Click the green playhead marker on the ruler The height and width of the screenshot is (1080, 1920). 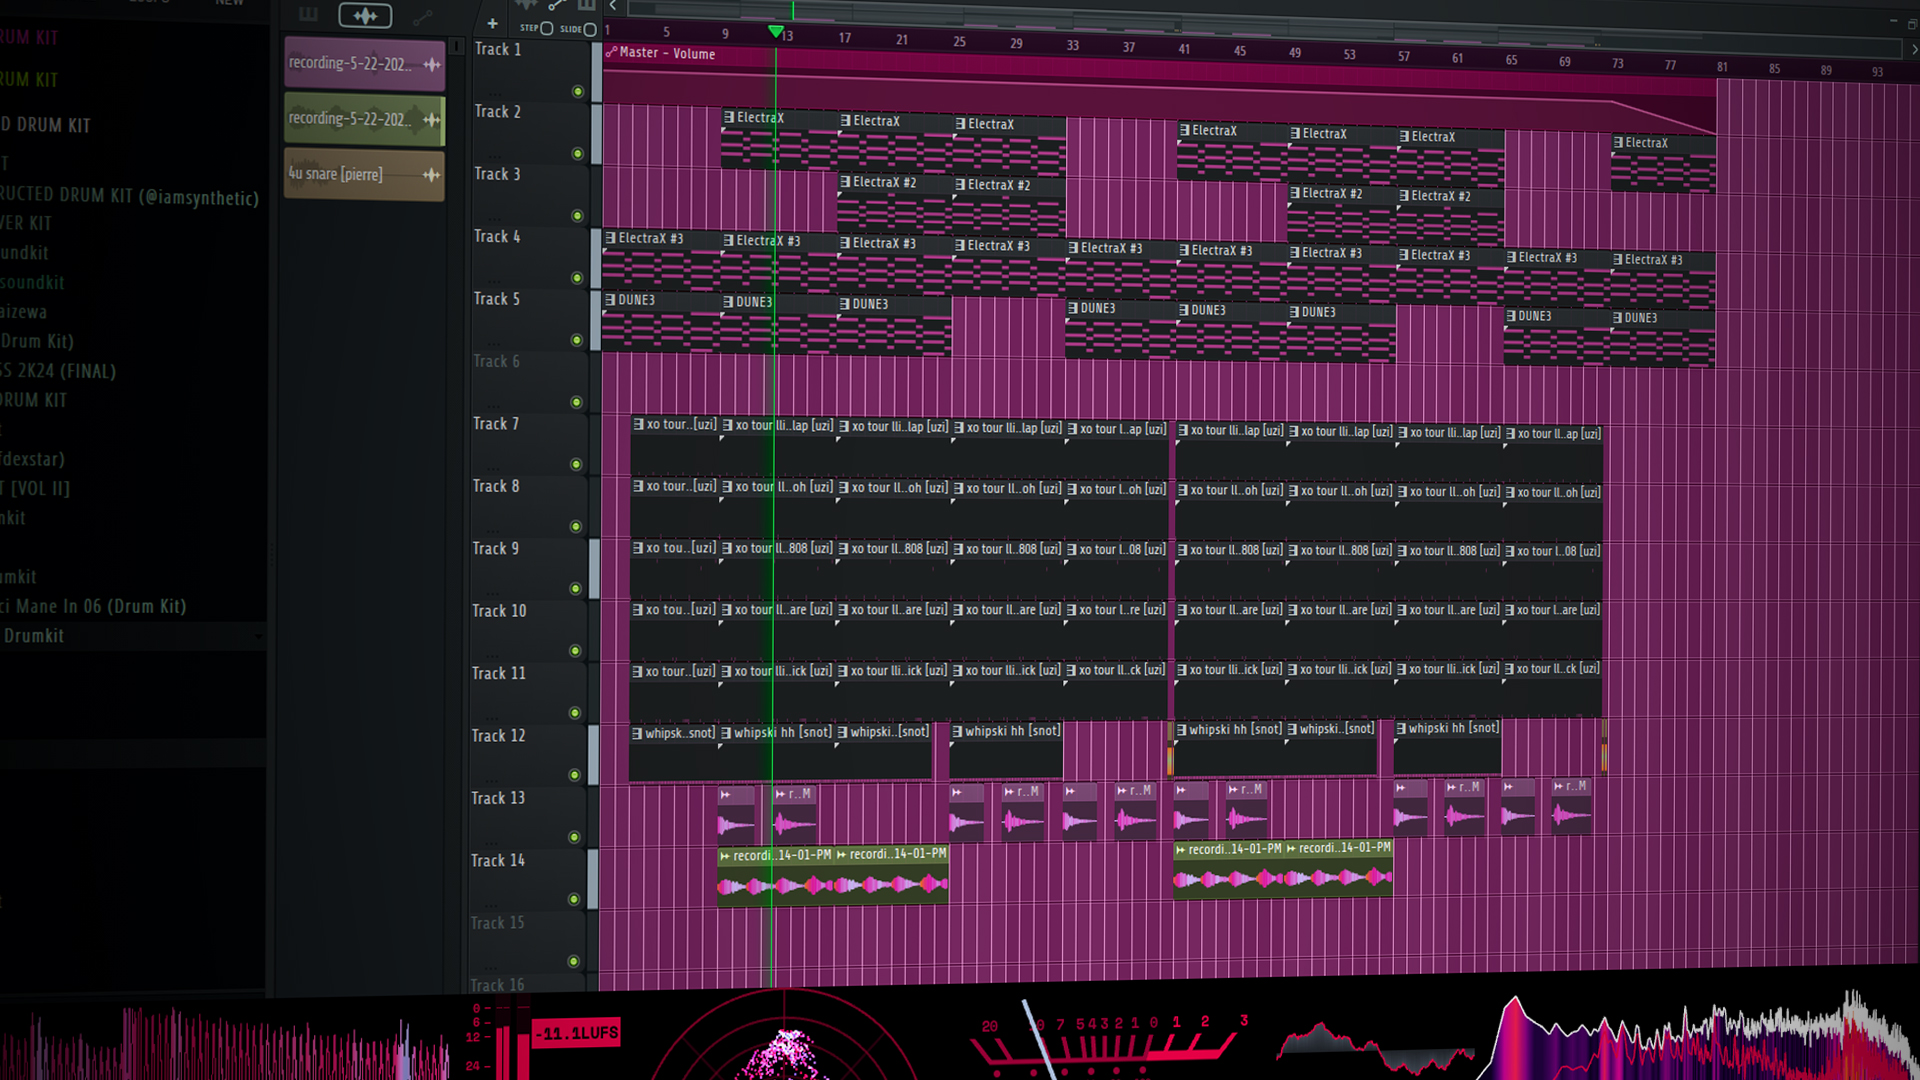(x=775, y=32)
